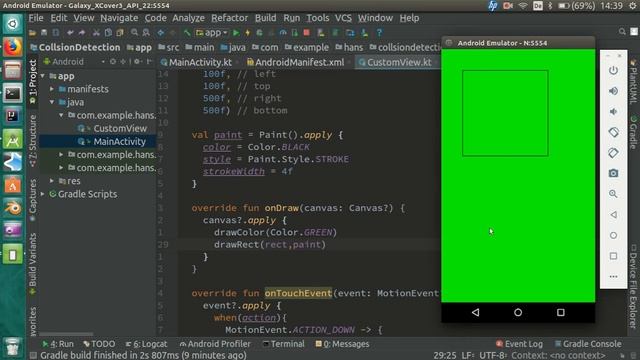Expand Gradle Scripts node
640x360 pixels.
click(42, 194)
